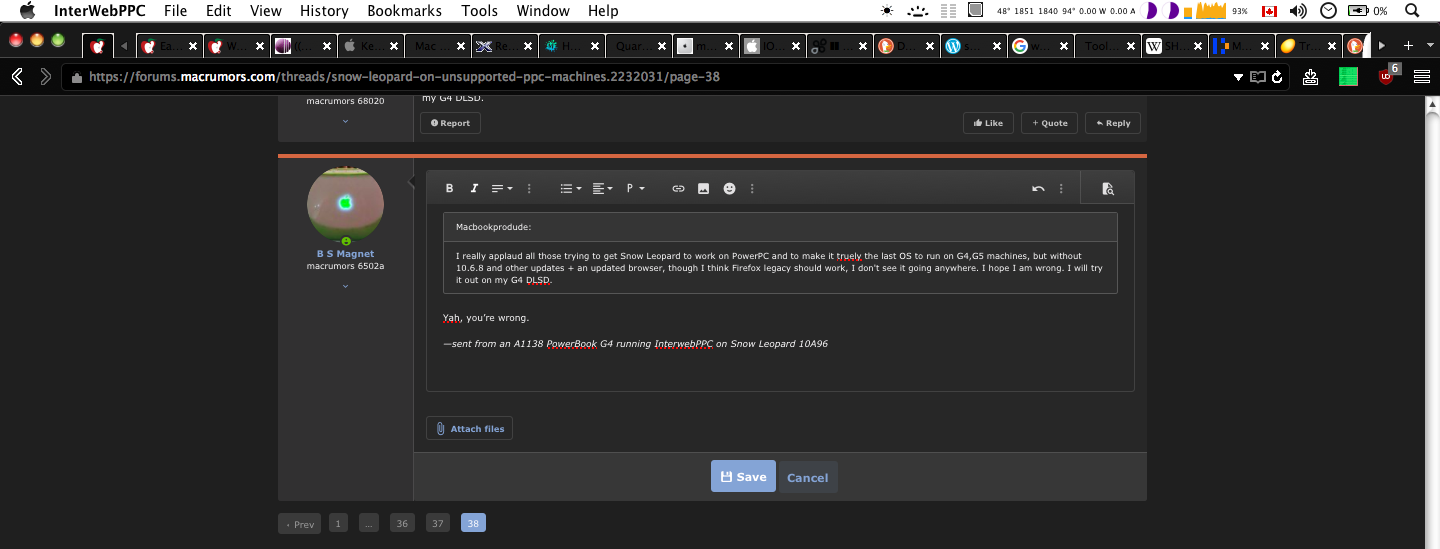
Task: Click the volume icon in the menu bar
Action: click(x=1298, y=11)
